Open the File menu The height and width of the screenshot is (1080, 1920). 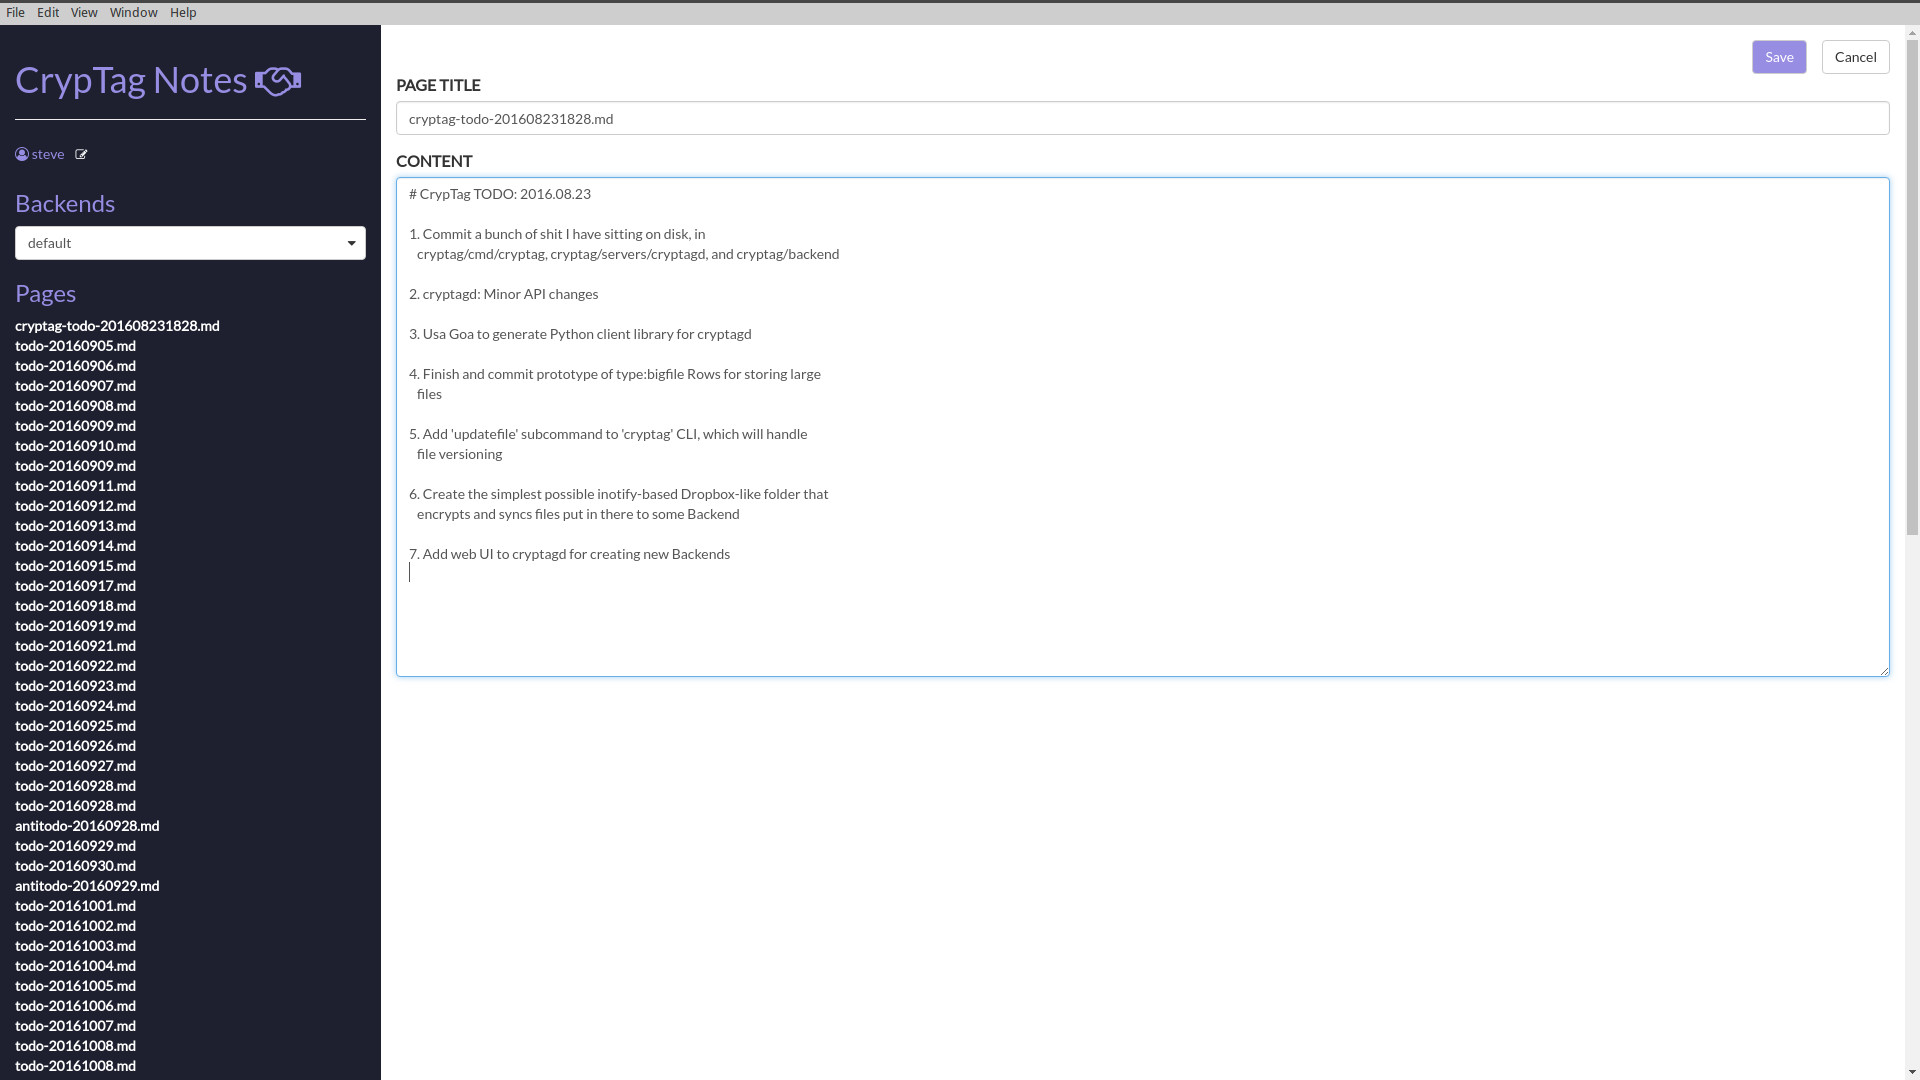pos(15,12)
